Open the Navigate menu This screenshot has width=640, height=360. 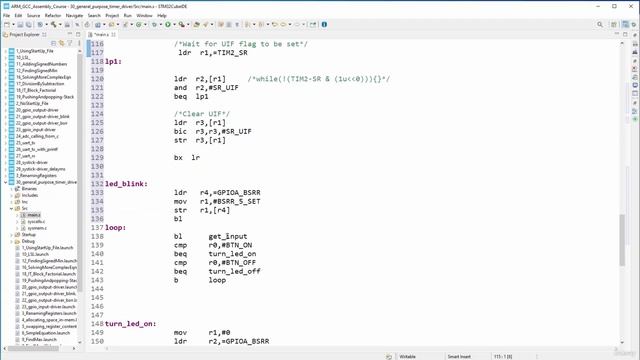point(74,16)
